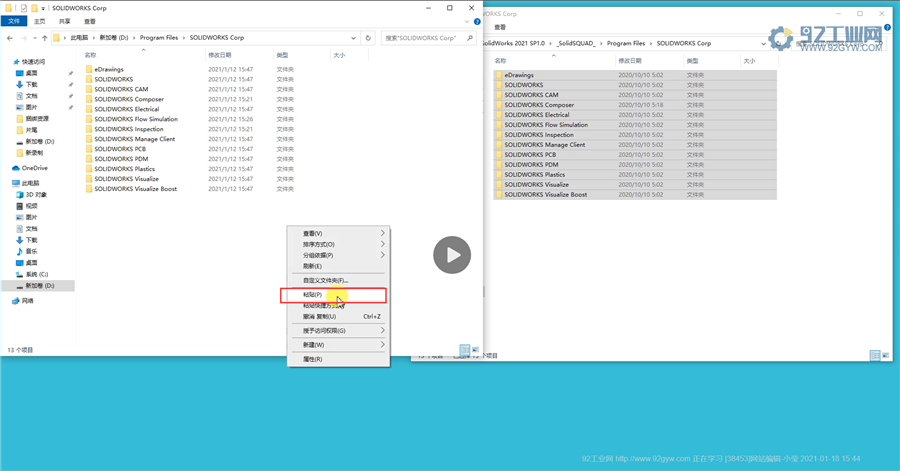Select eDrawings folder in left window

(108, 69)
